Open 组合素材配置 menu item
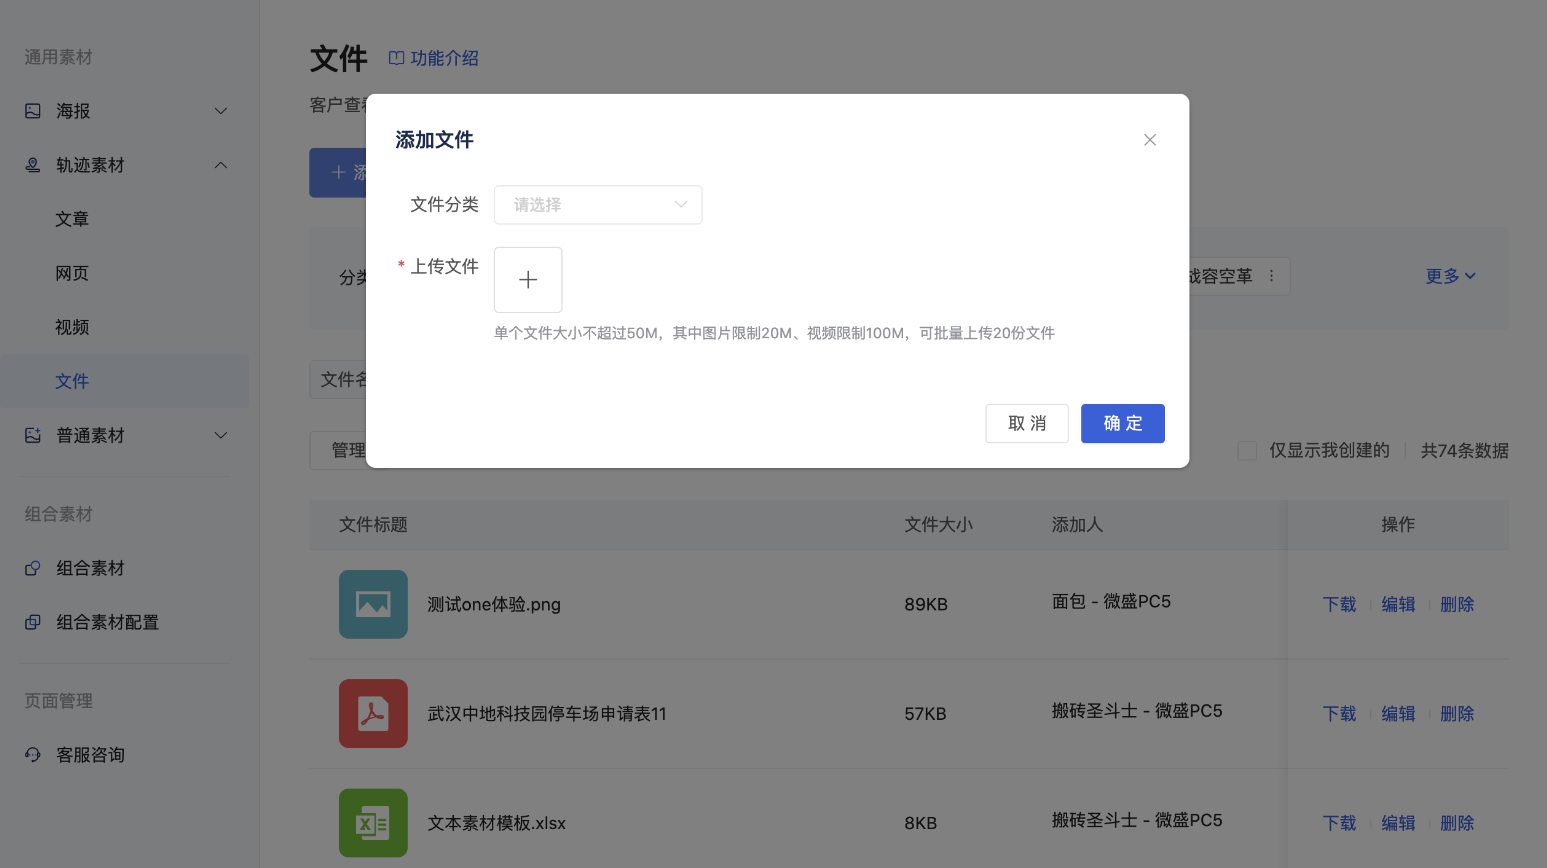This screenshot has height=868, width=1547. tap(107, 622)
